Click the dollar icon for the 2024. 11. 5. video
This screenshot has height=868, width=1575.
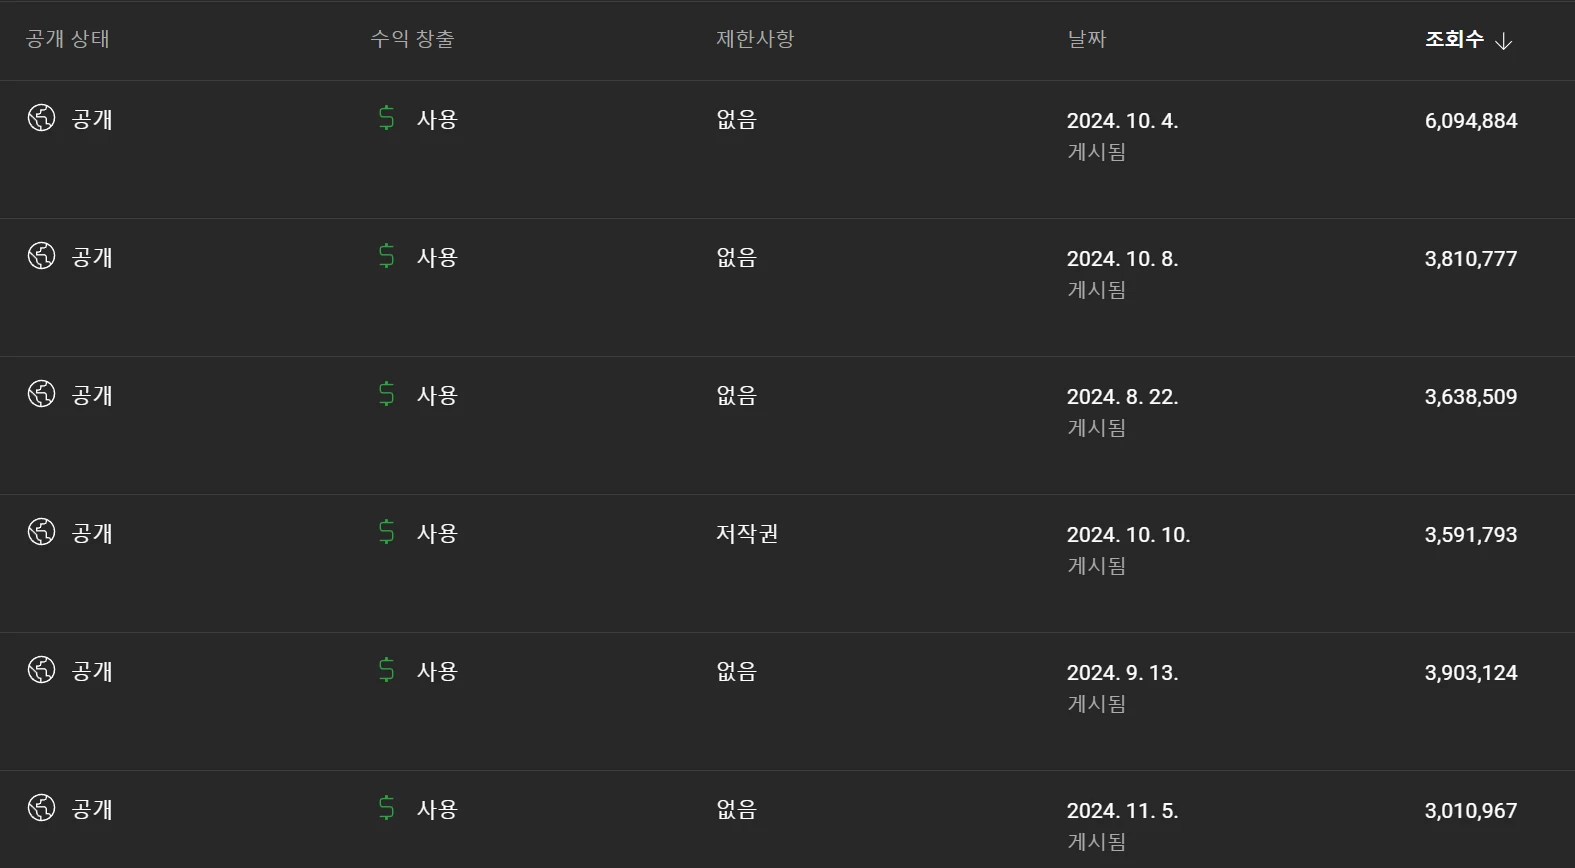[x=387, y=808]
